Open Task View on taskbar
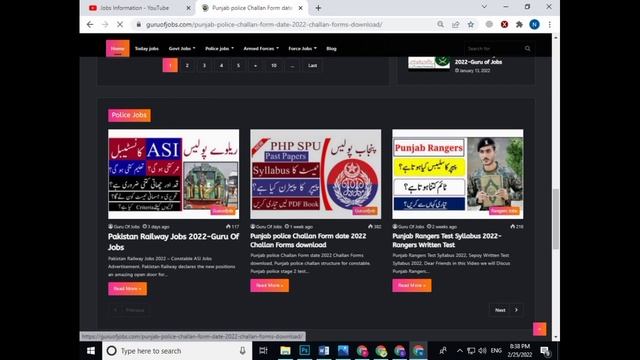 [x=263, y=351]
